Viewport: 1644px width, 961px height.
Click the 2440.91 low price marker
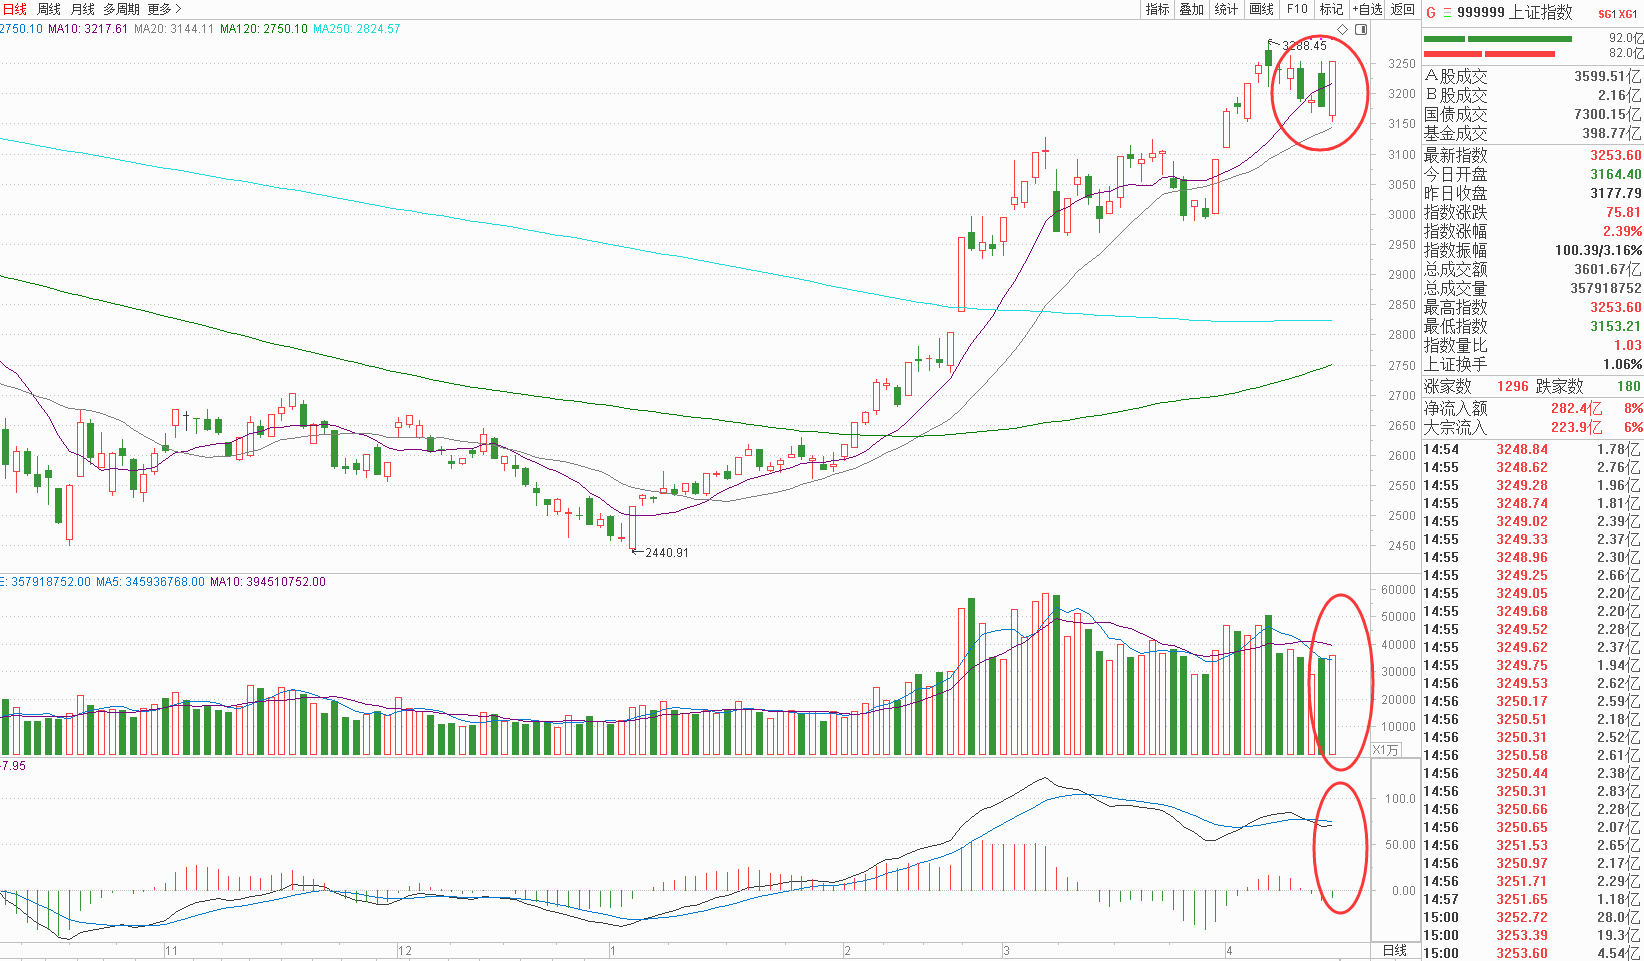coord(667,552)
